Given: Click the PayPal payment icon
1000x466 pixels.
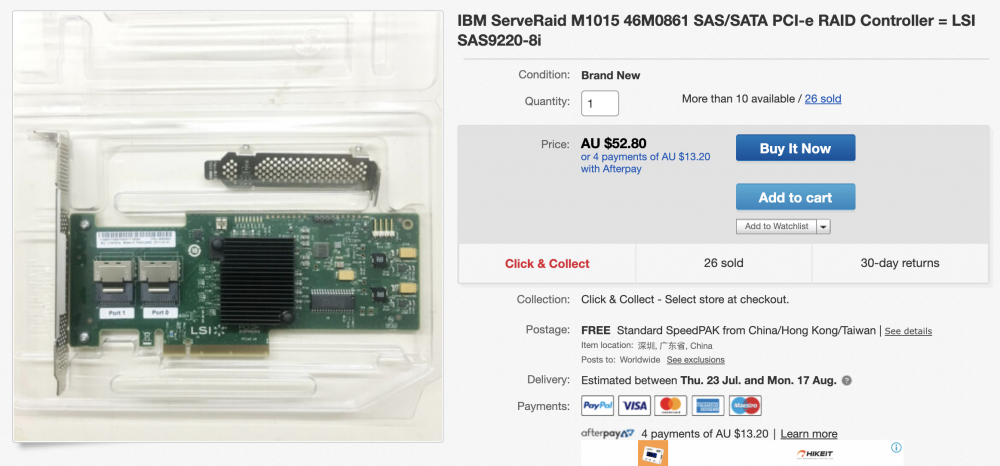Looking at the screenshot, I should coord(598,405).
